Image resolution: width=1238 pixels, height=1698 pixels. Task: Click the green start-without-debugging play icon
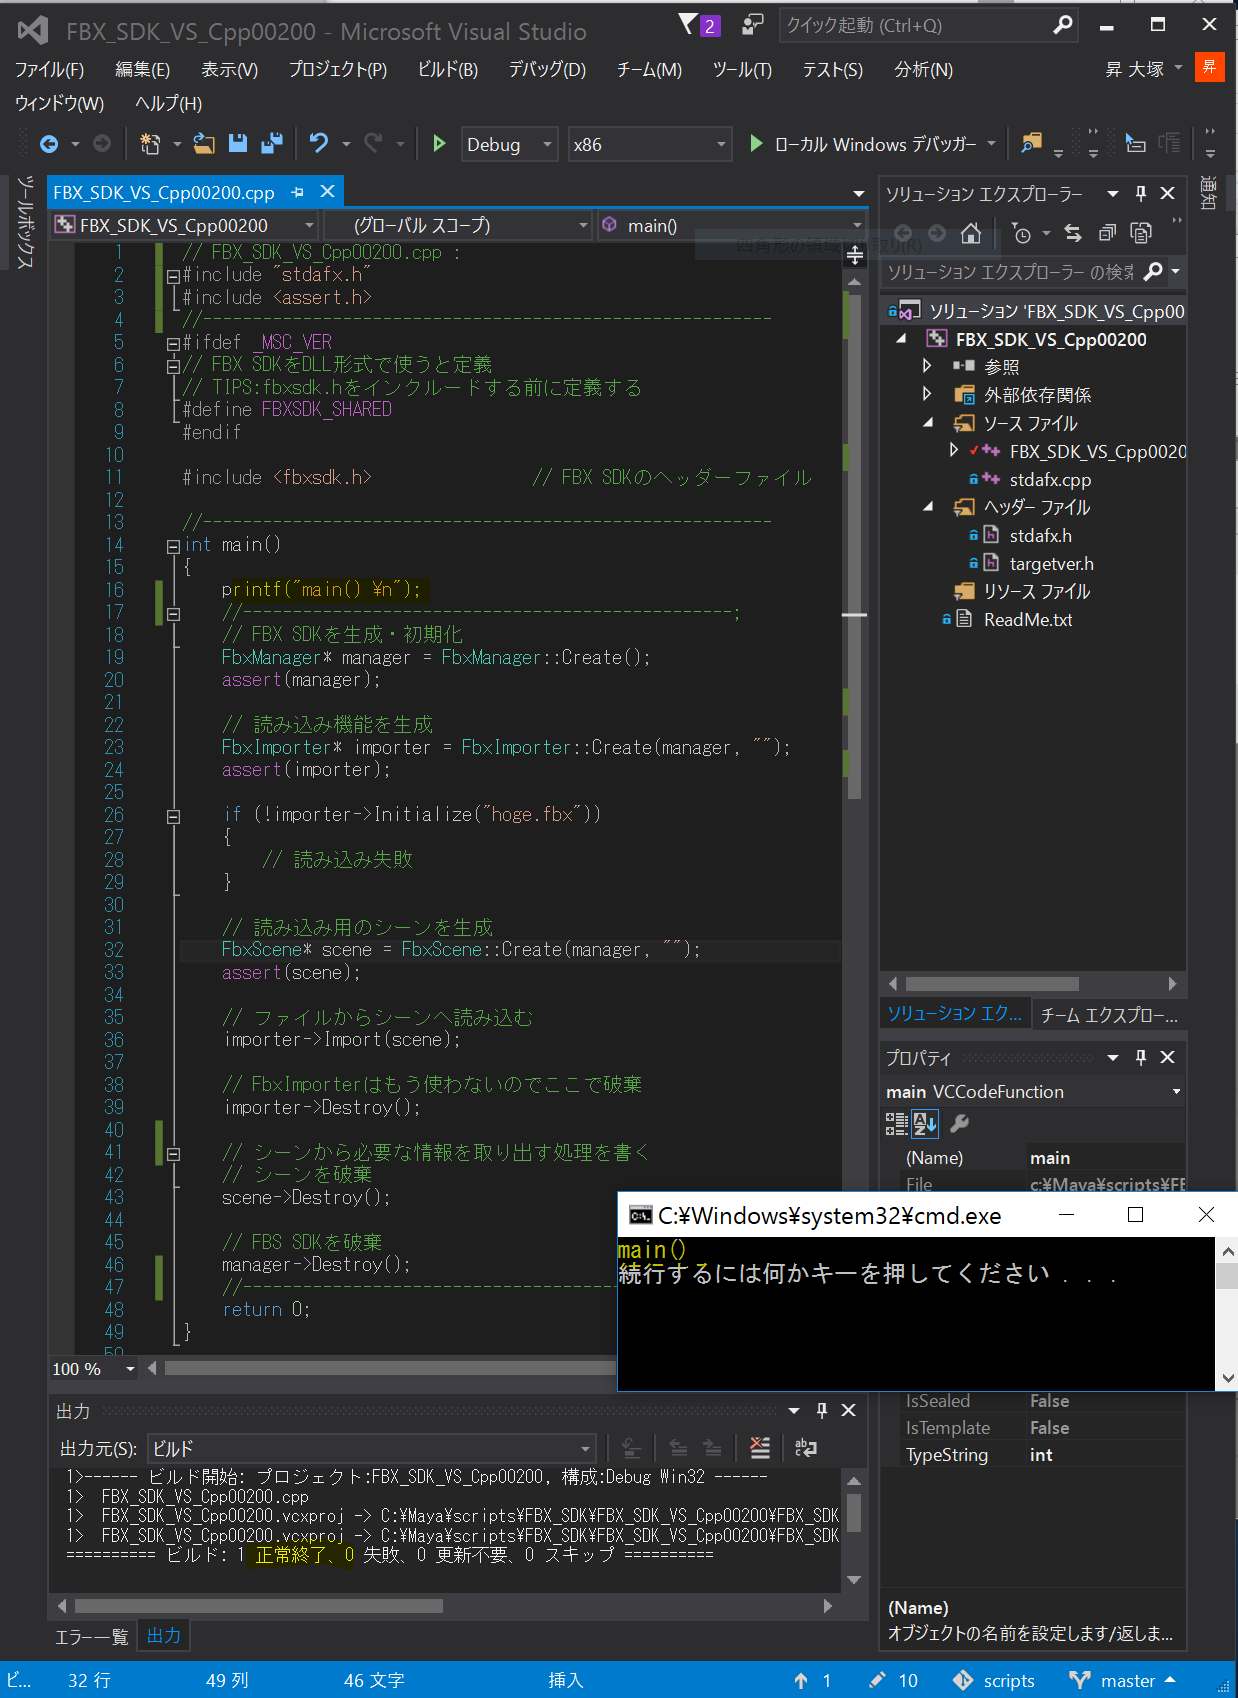(439, 144)
